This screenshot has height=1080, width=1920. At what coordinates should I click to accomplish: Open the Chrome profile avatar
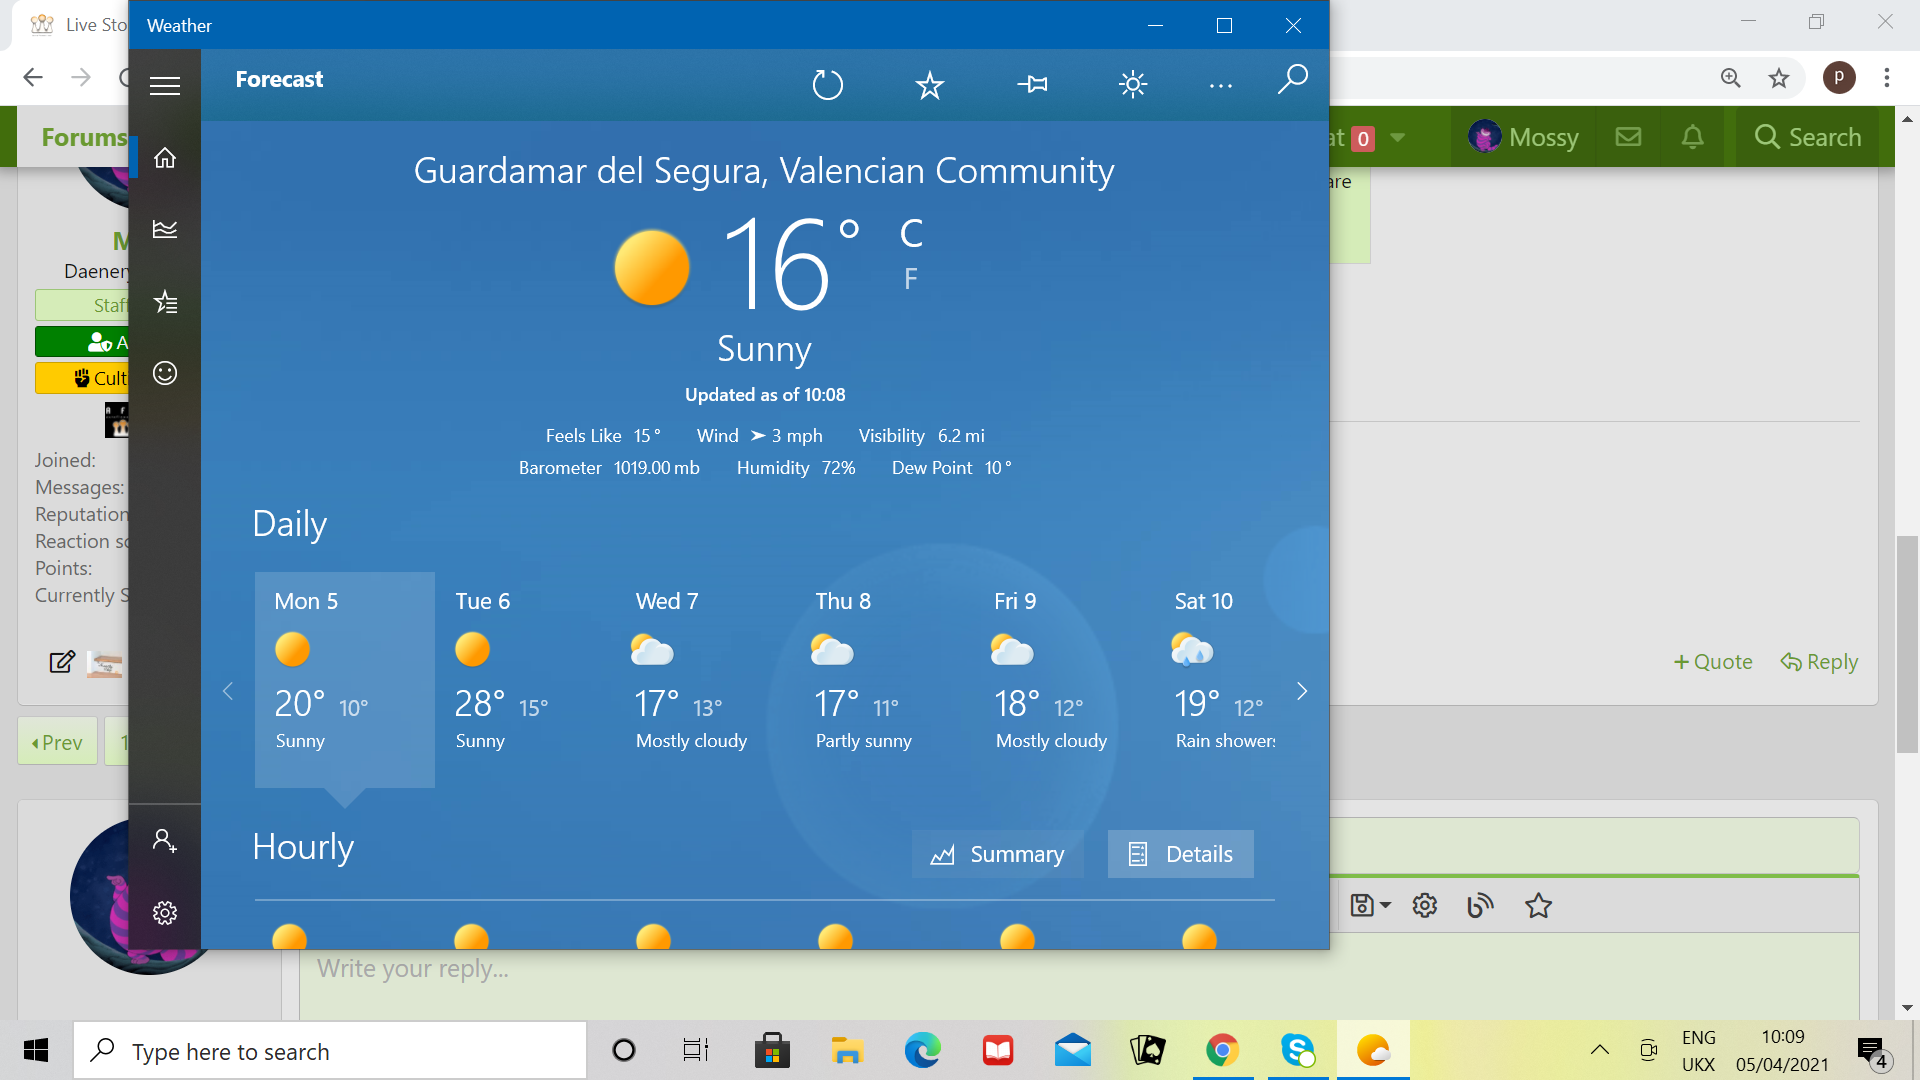(x=1839, y=77)
